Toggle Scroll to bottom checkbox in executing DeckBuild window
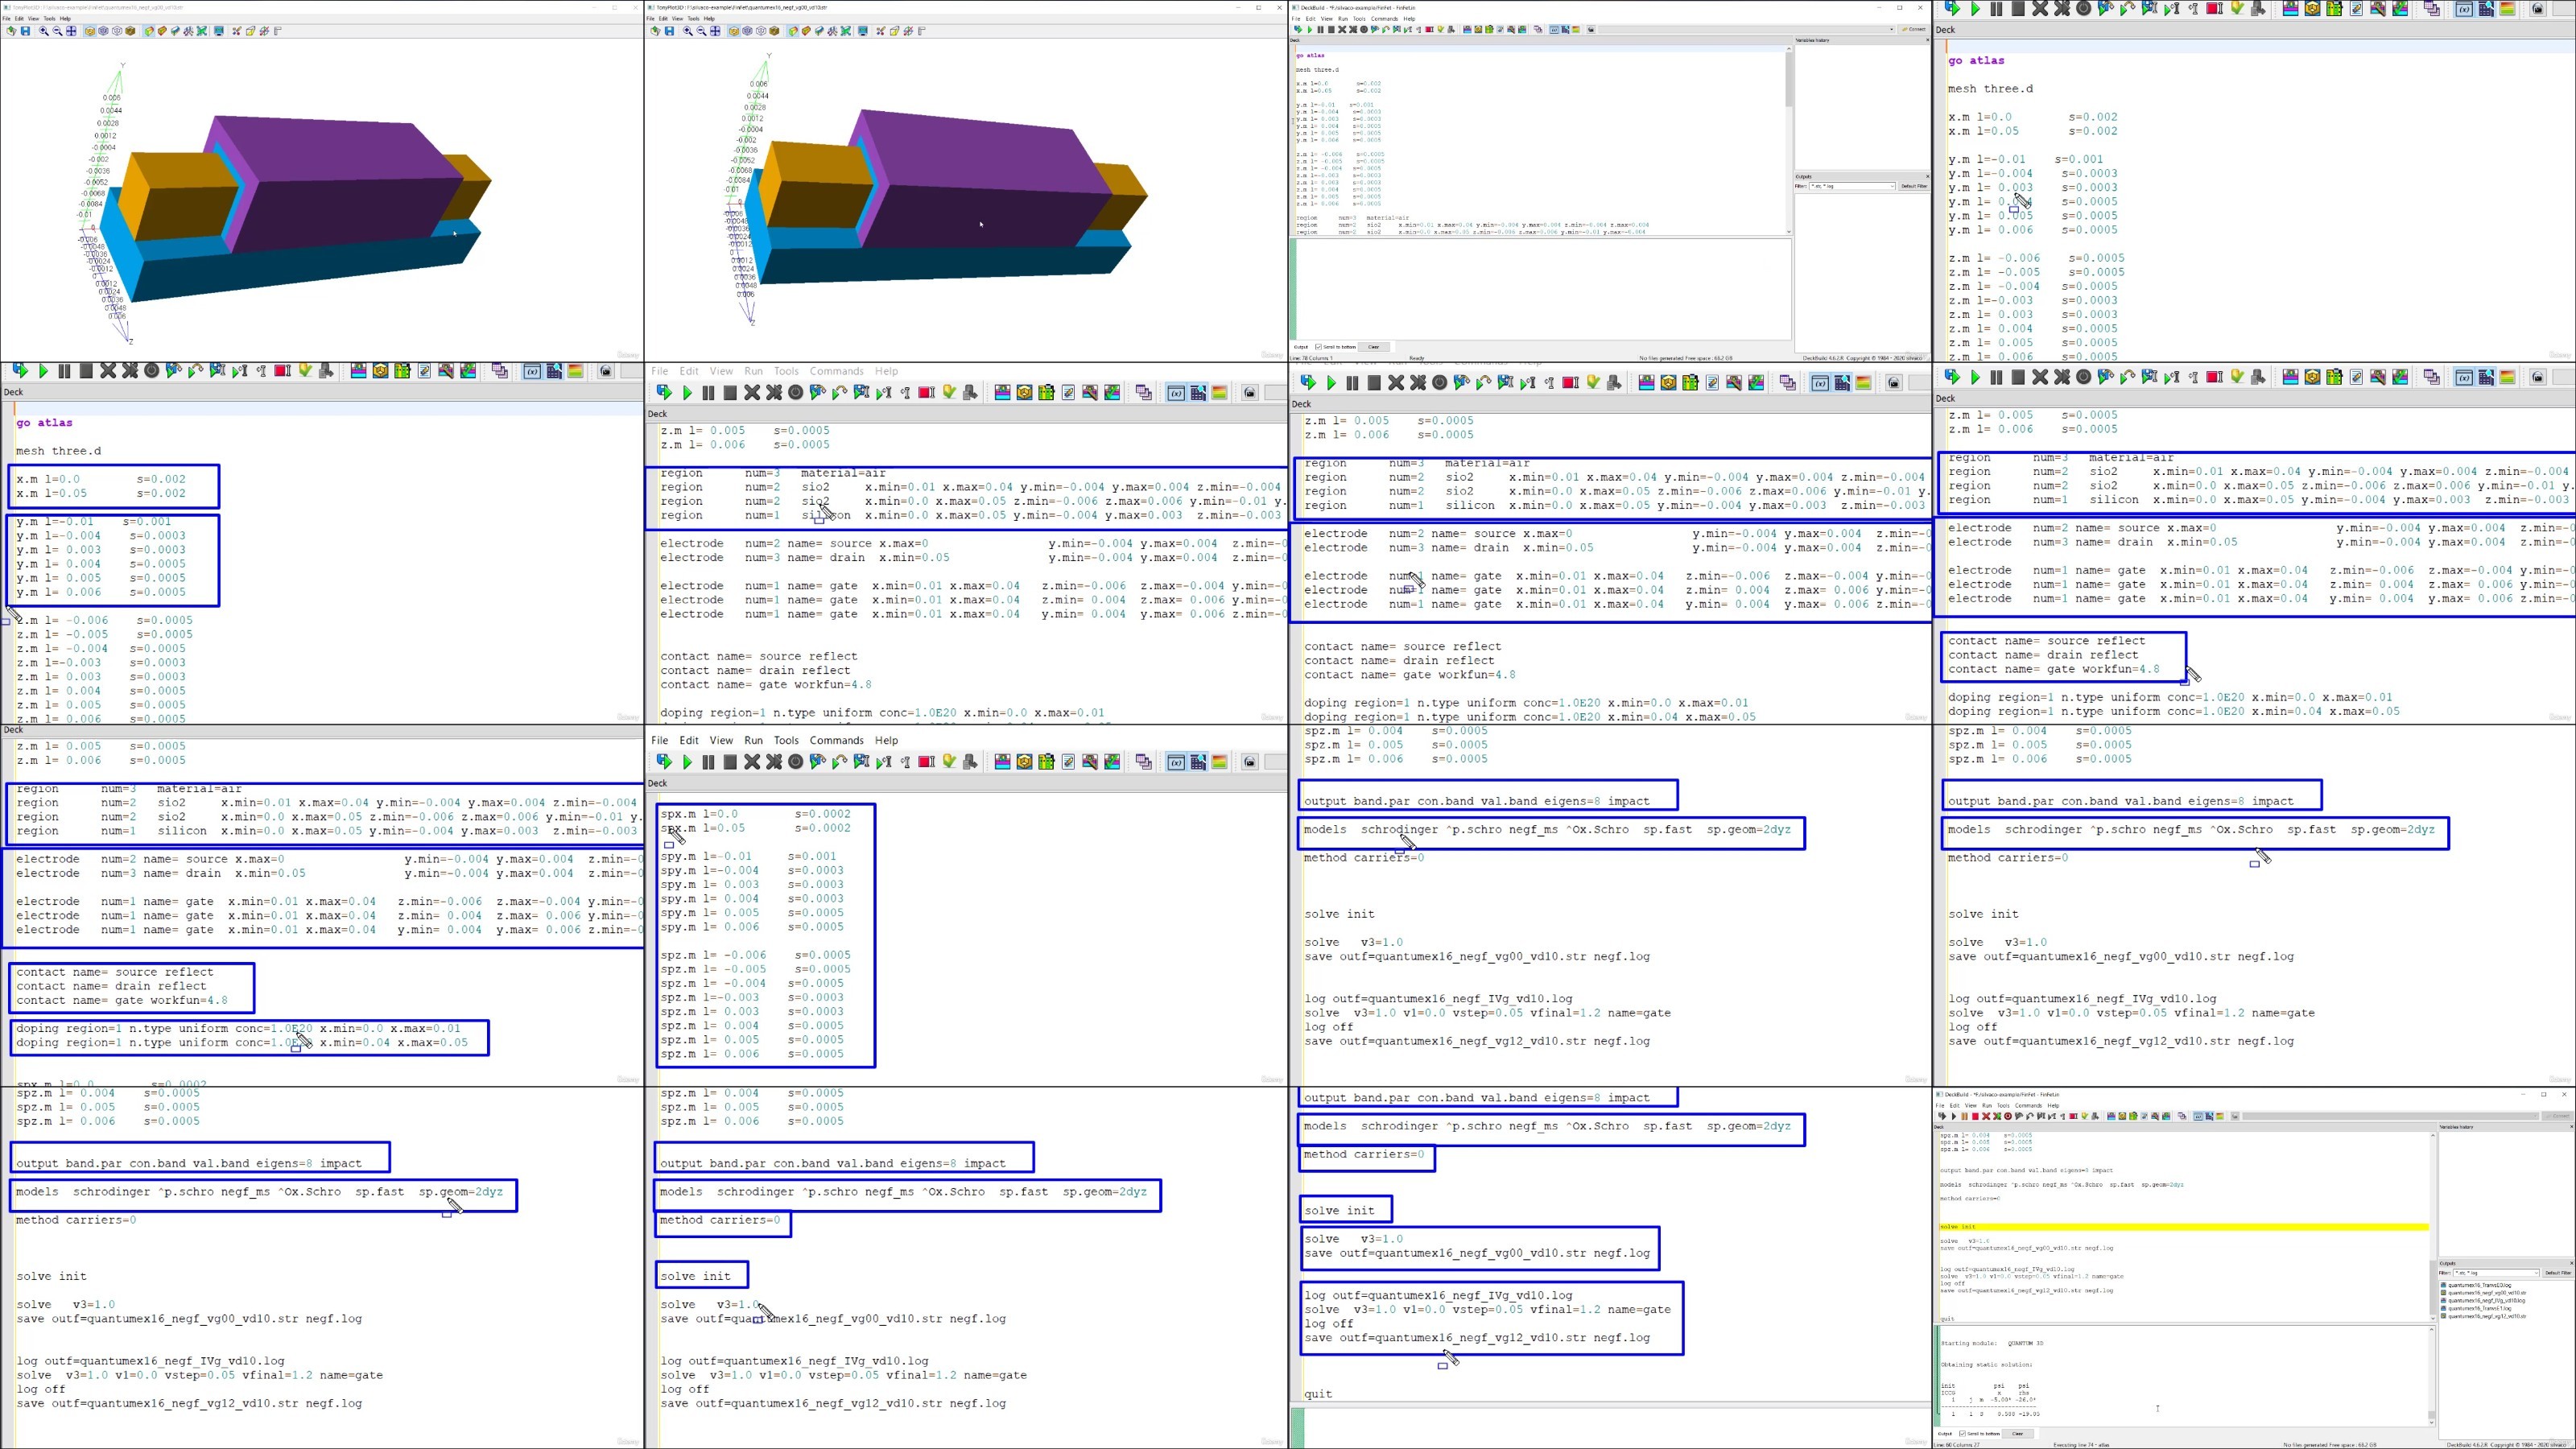This screenshot has height=1449, width=2576. point(1962,1434)
